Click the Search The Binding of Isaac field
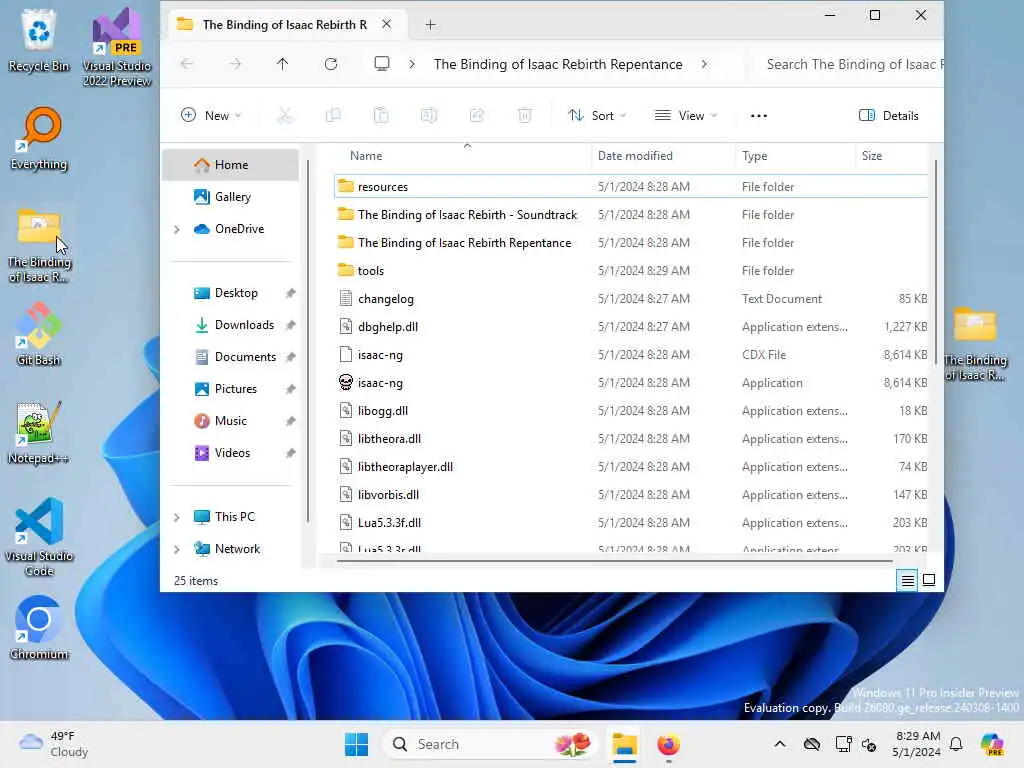The width and height of the screenshot is (1024, 768). point(849,64)
